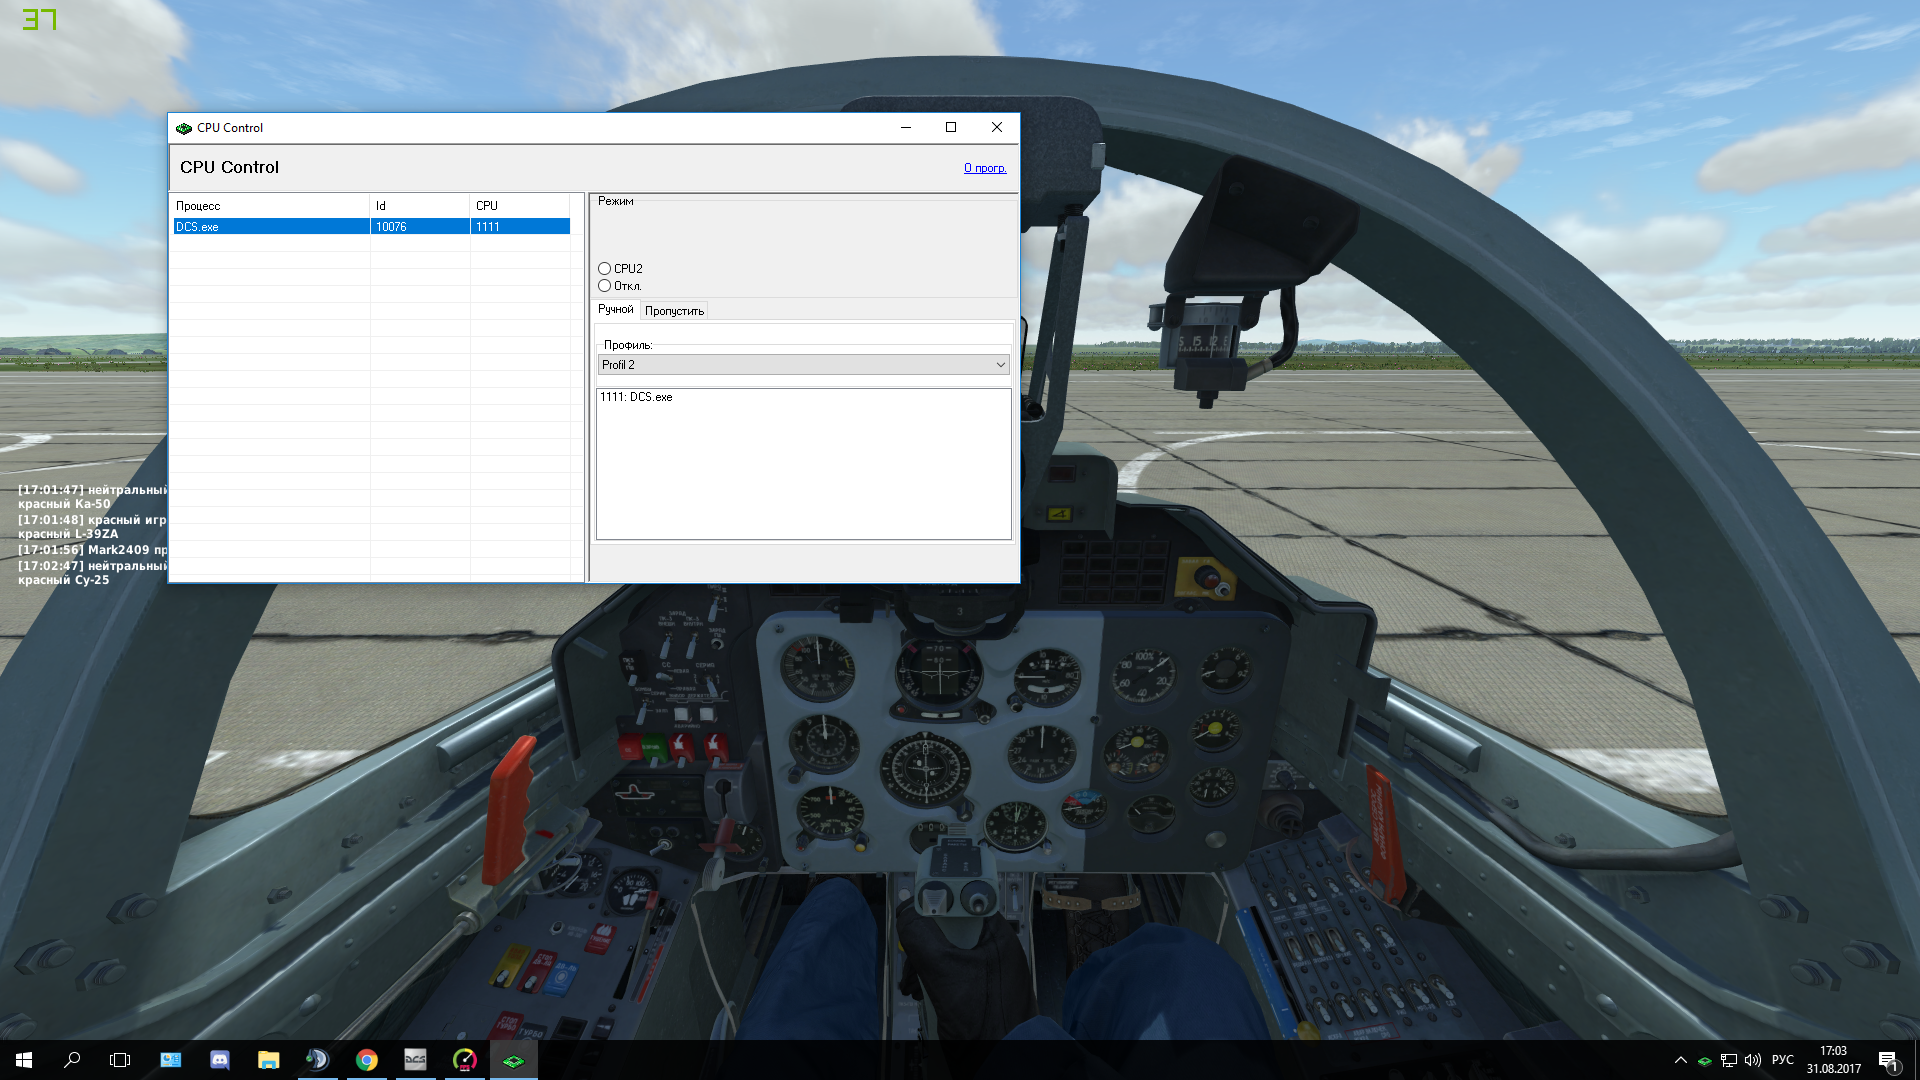
Task: Click CPU Control title bar app icon
Action: click(x=184, y=128)
